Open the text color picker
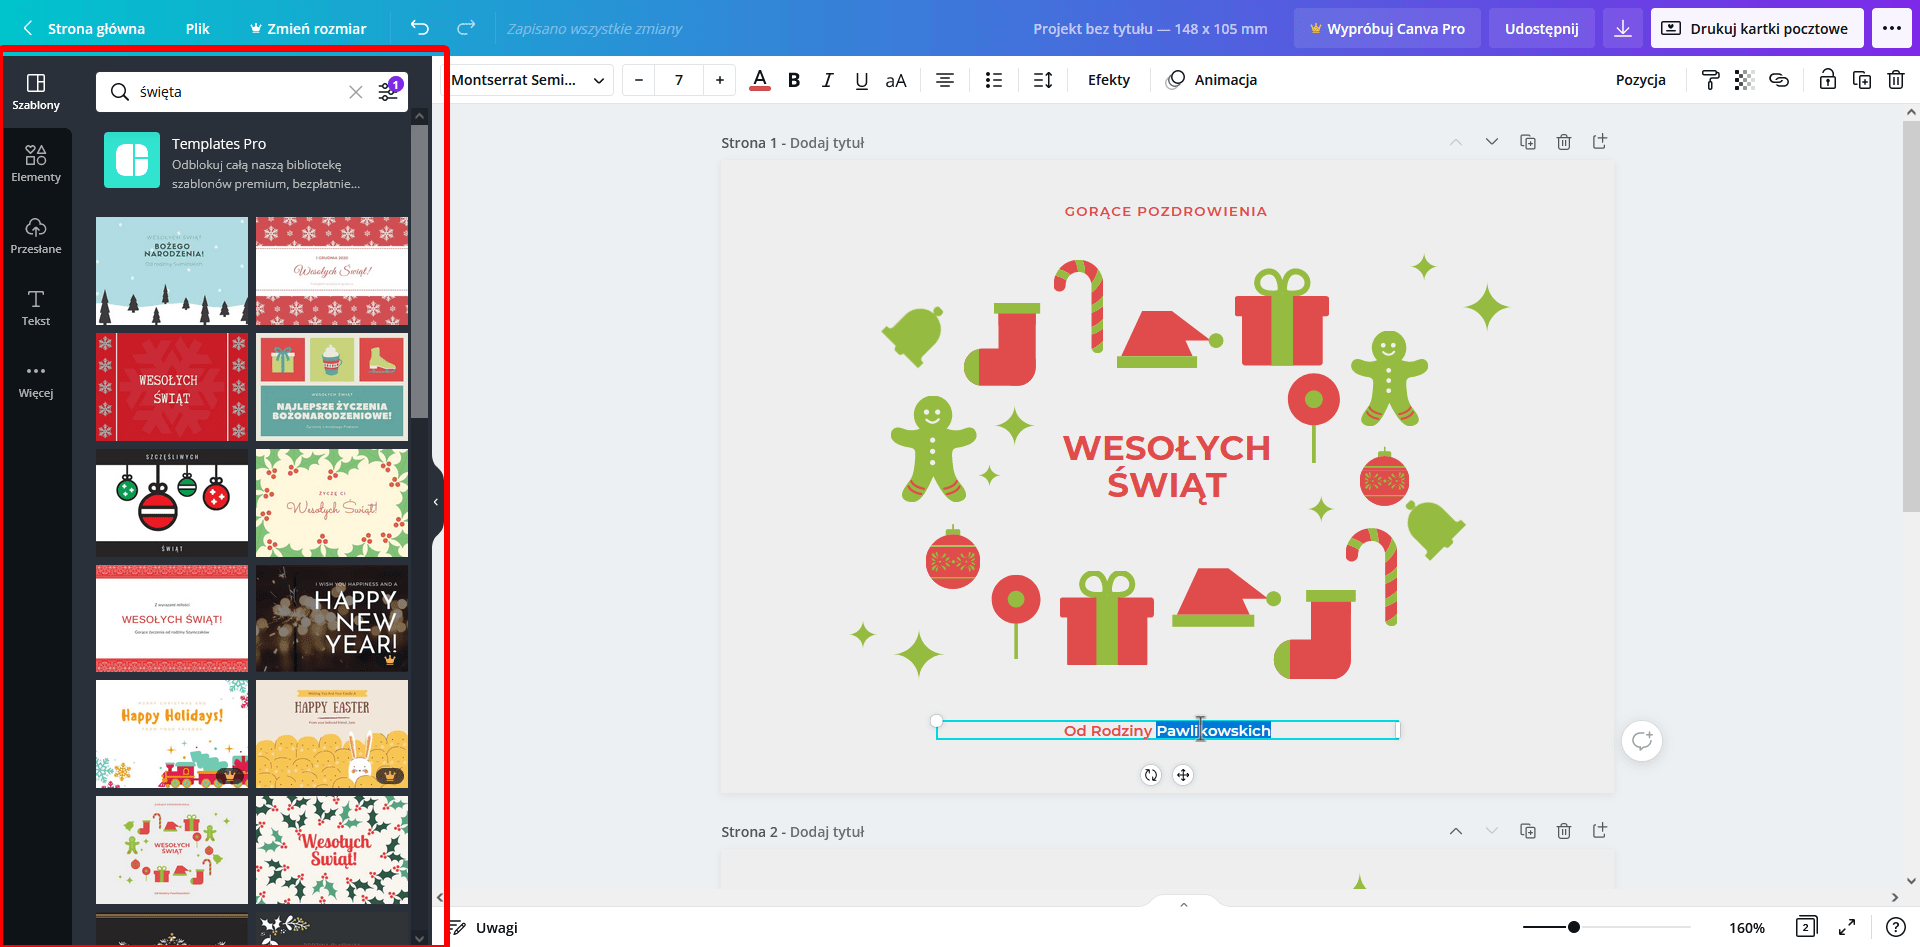The image size is (1920, 947). coord(760,80)
